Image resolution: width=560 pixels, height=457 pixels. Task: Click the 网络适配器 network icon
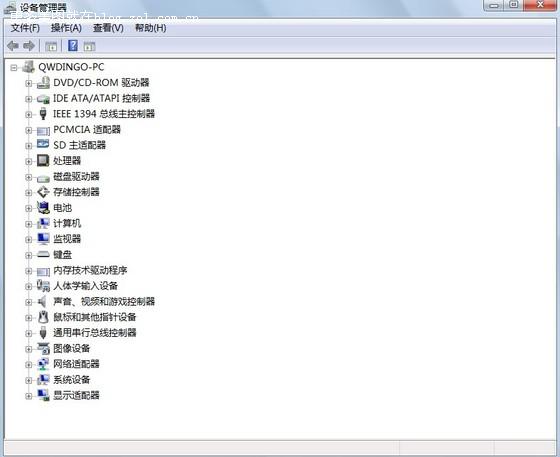pos(43,364)
